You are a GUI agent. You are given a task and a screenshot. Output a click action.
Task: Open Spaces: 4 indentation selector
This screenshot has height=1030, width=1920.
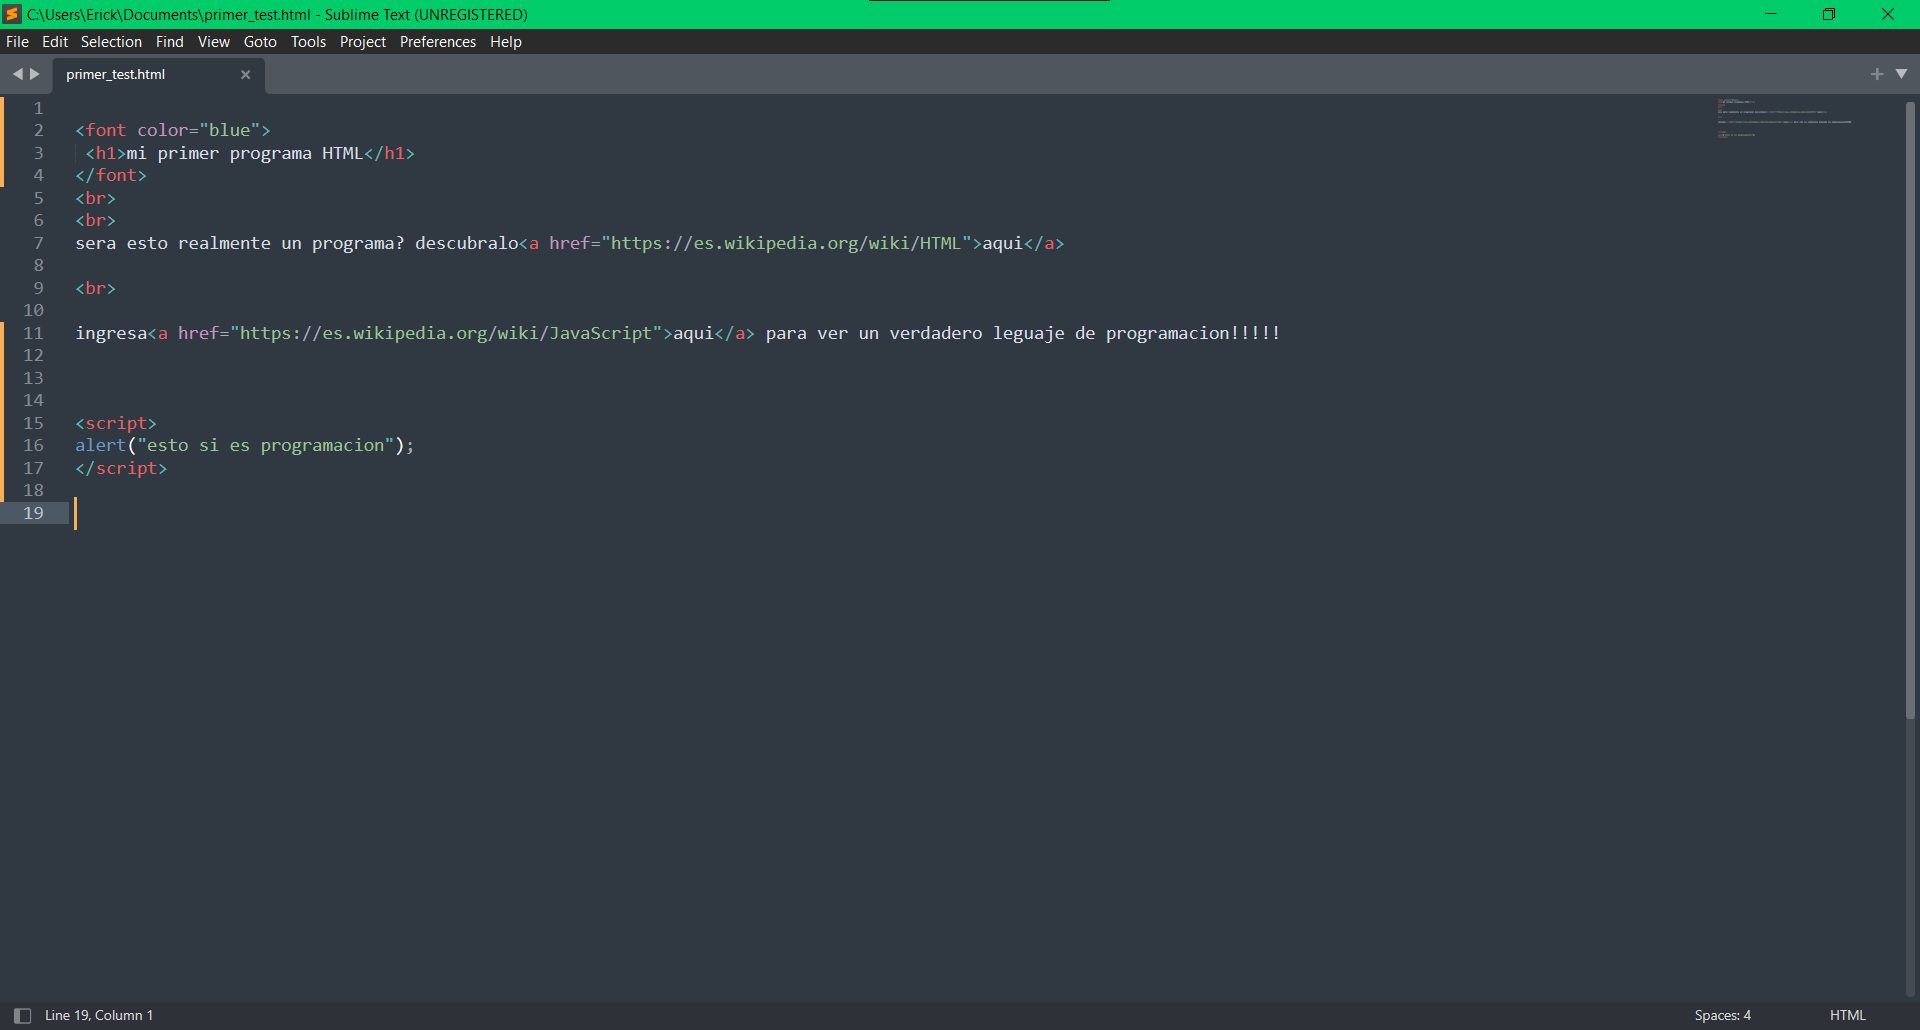(1723, 1015)
